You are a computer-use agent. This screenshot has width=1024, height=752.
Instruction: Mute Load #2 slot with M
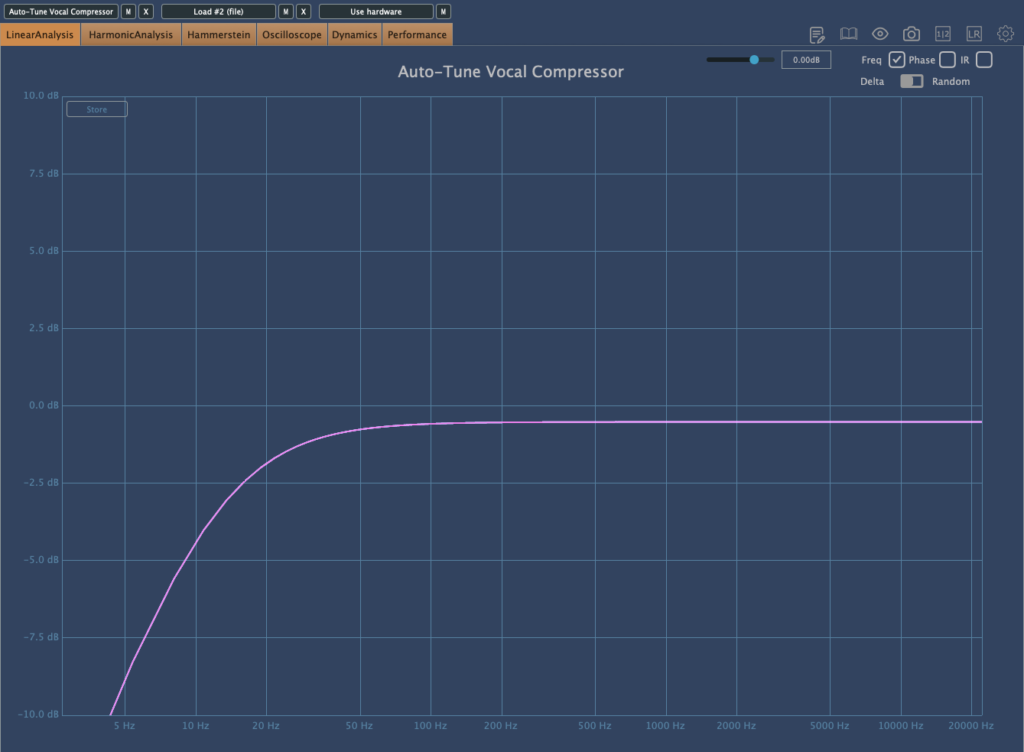[285, 12]
